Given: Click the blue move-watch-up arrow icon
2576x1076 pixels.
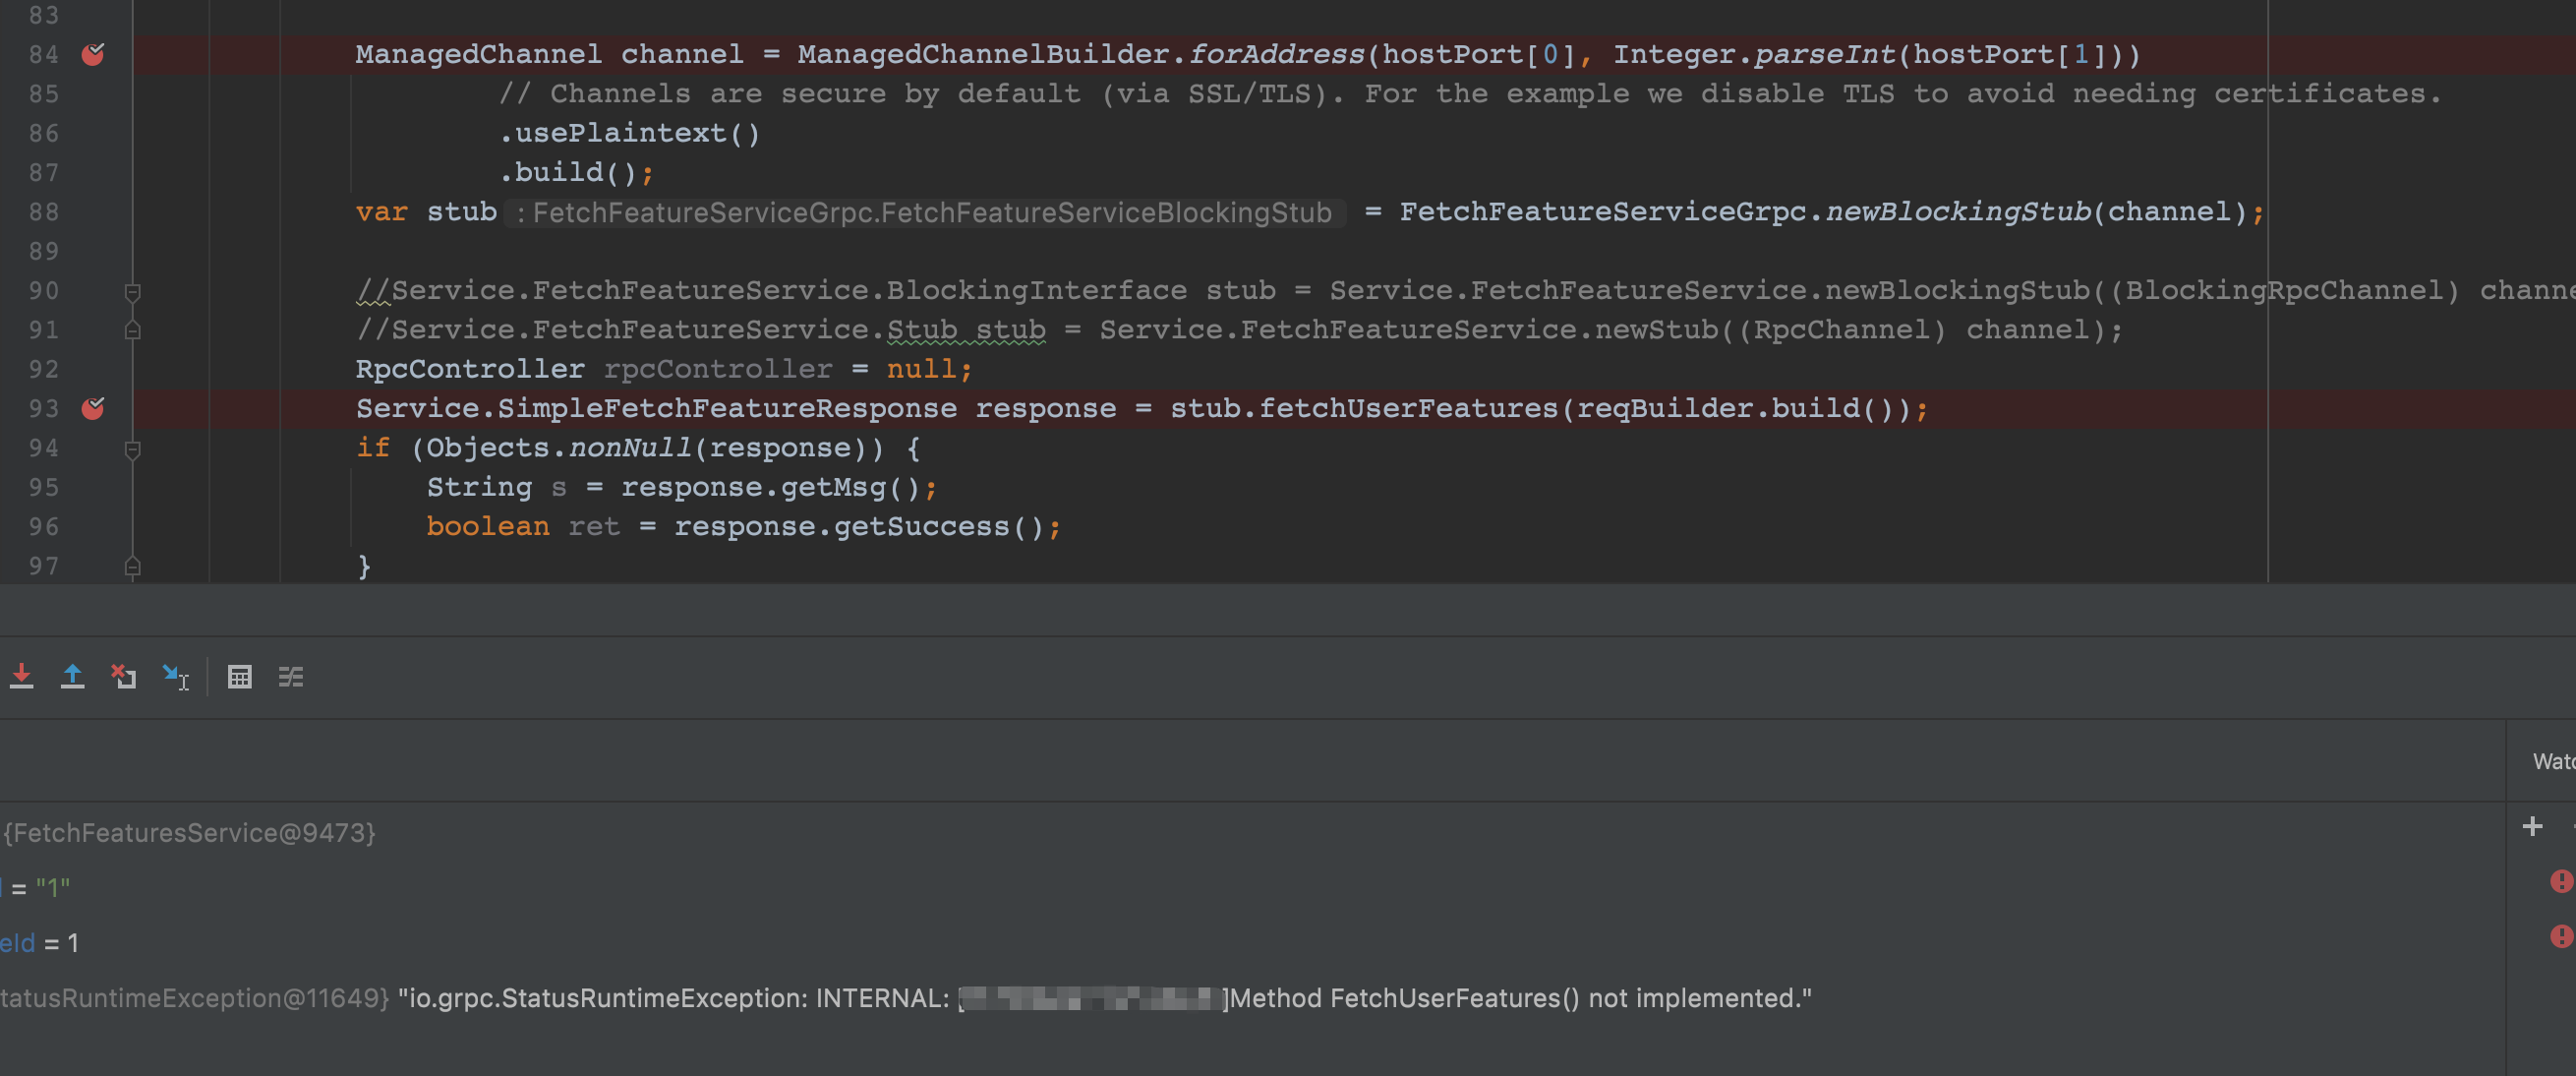Looking at the screenshot, I should 73,676.
